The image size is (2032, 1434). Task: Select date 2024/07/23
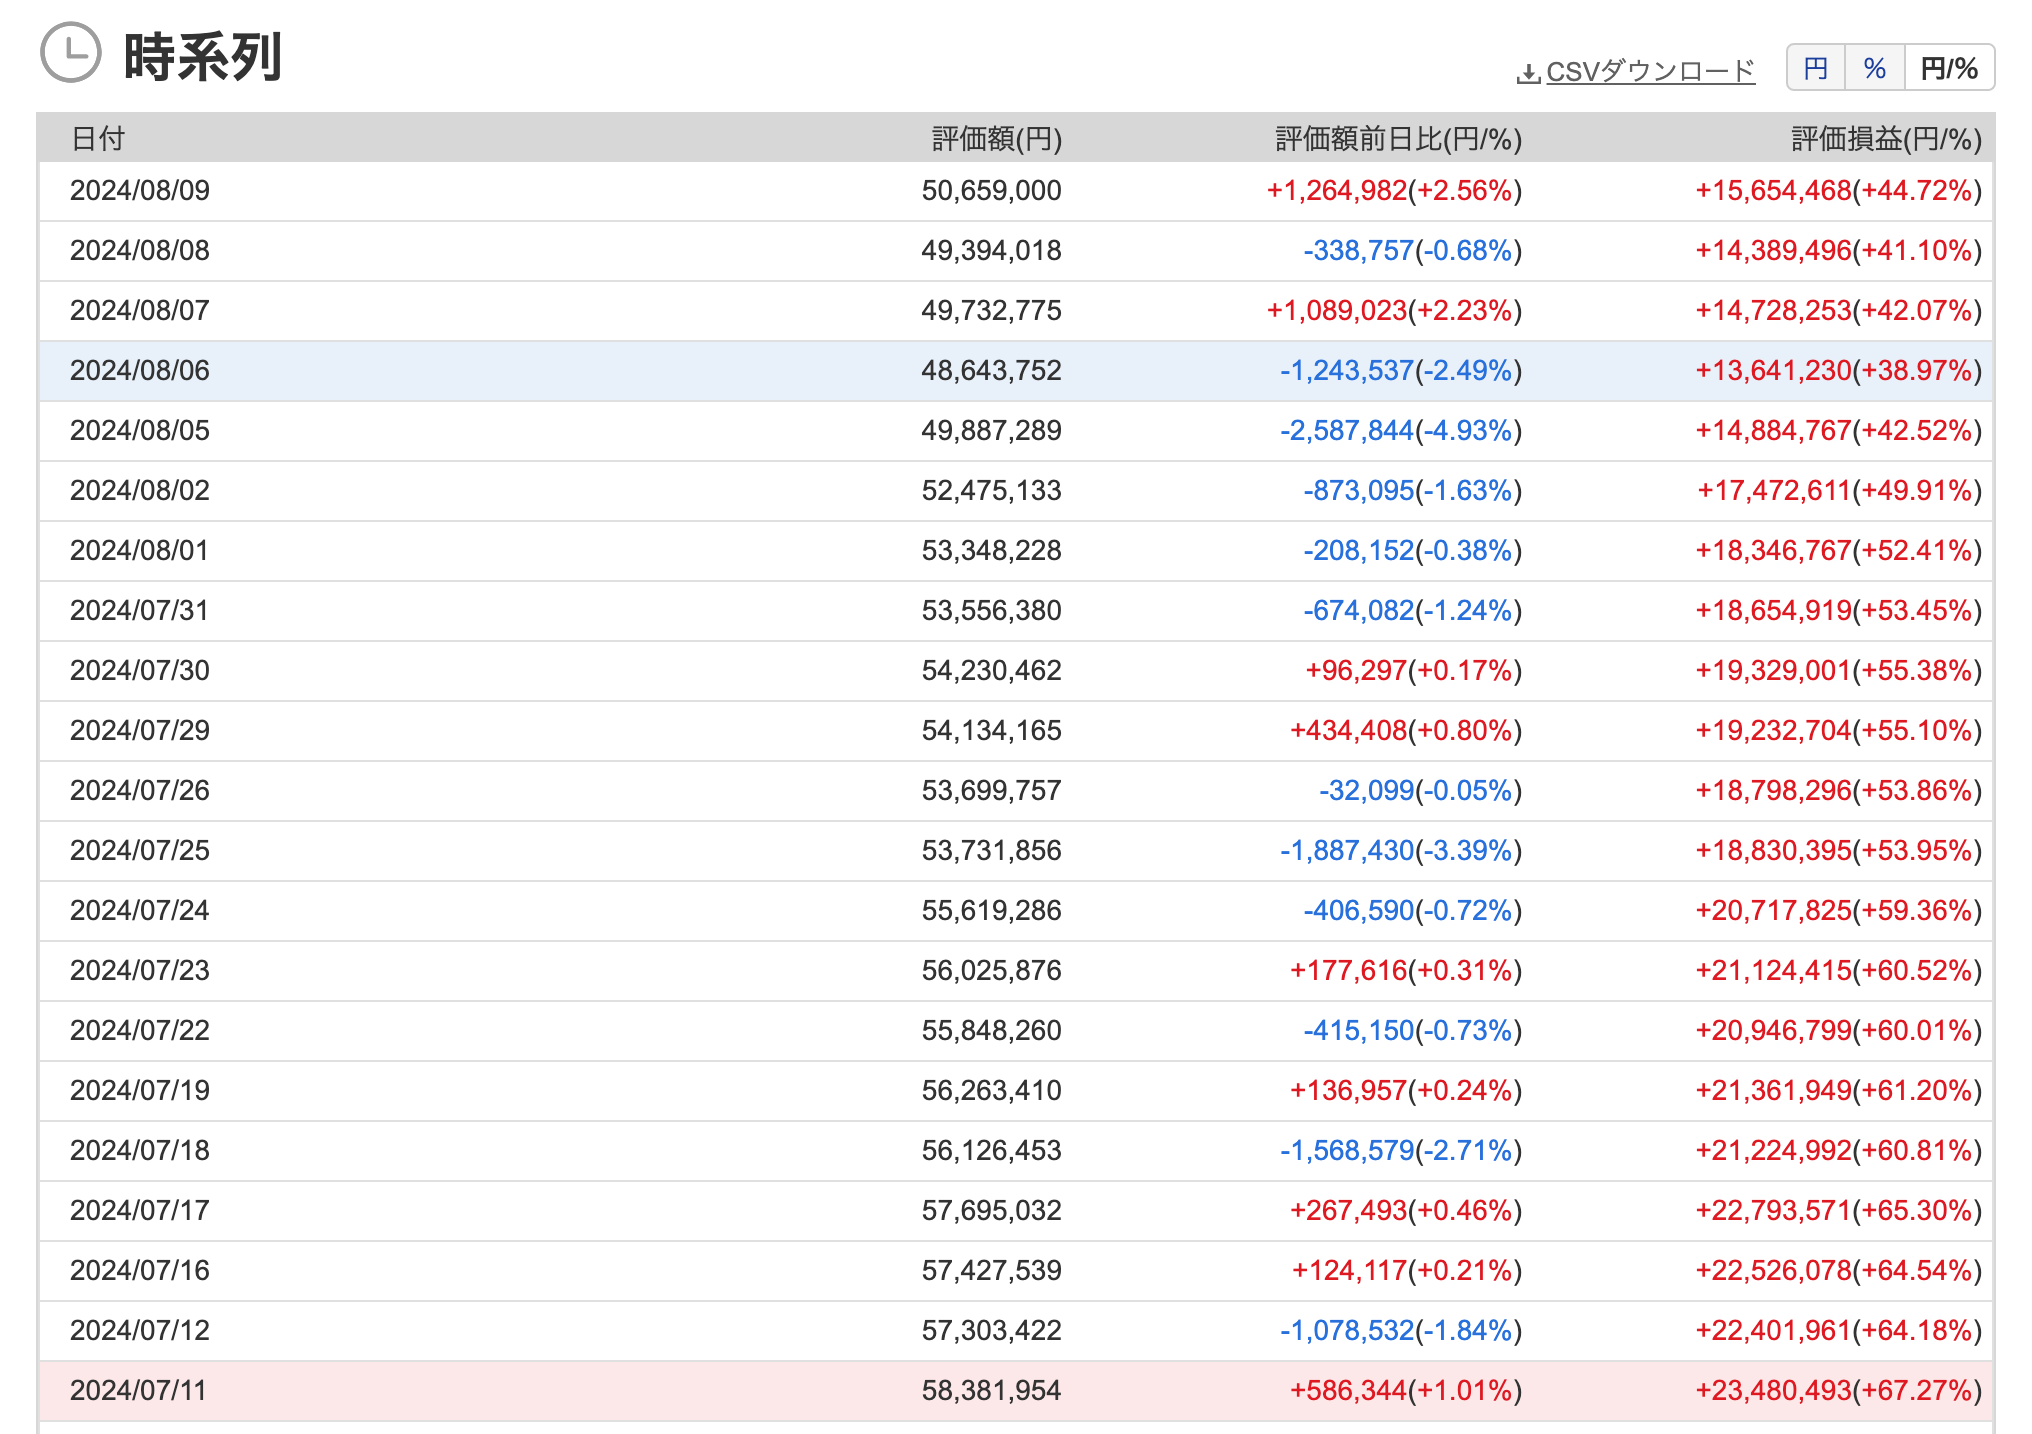point(140,970)
